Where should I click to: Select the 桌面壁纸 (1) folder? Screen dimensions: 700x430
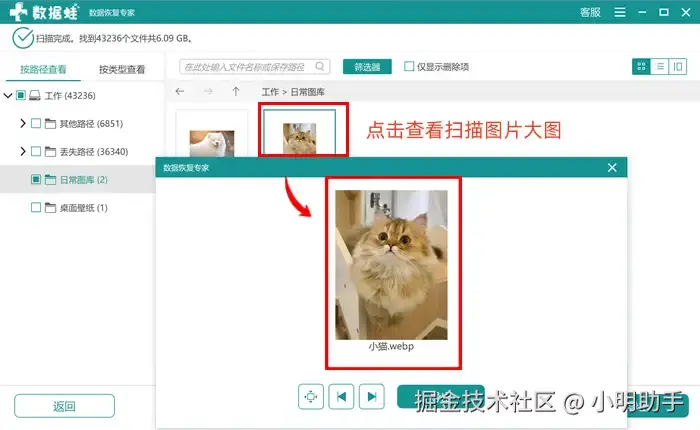(x=83, y=208)
